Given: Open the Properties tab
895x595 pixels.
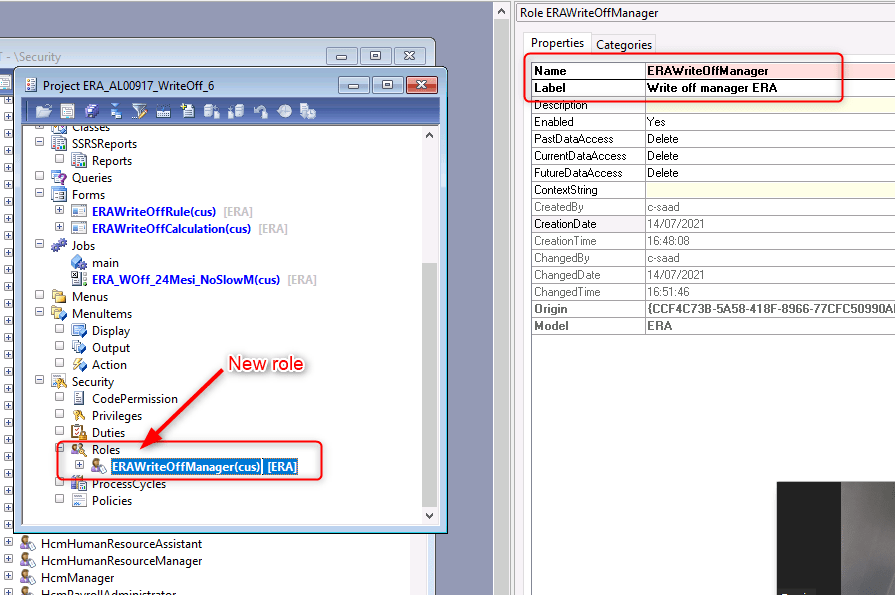Looking at the screenshot, I should pyautogui.click(x=557, y=43).
